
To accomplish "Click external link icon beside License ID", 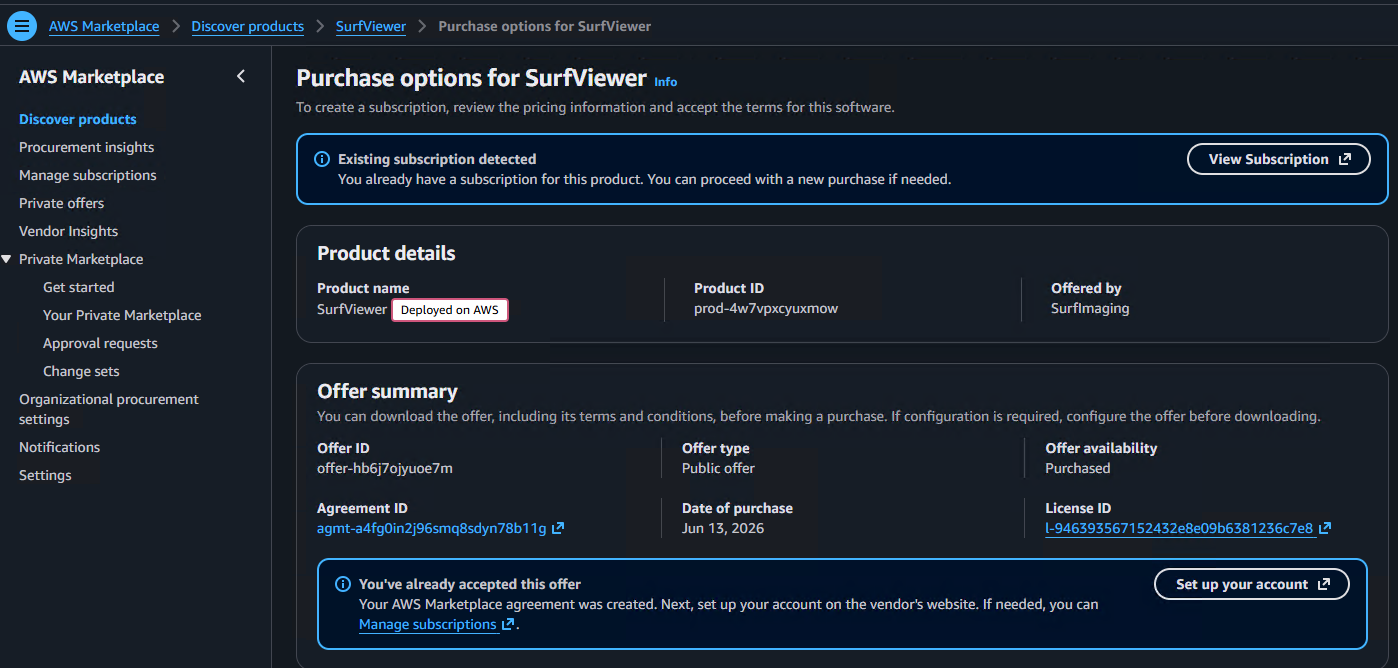I will point(1325,528).
